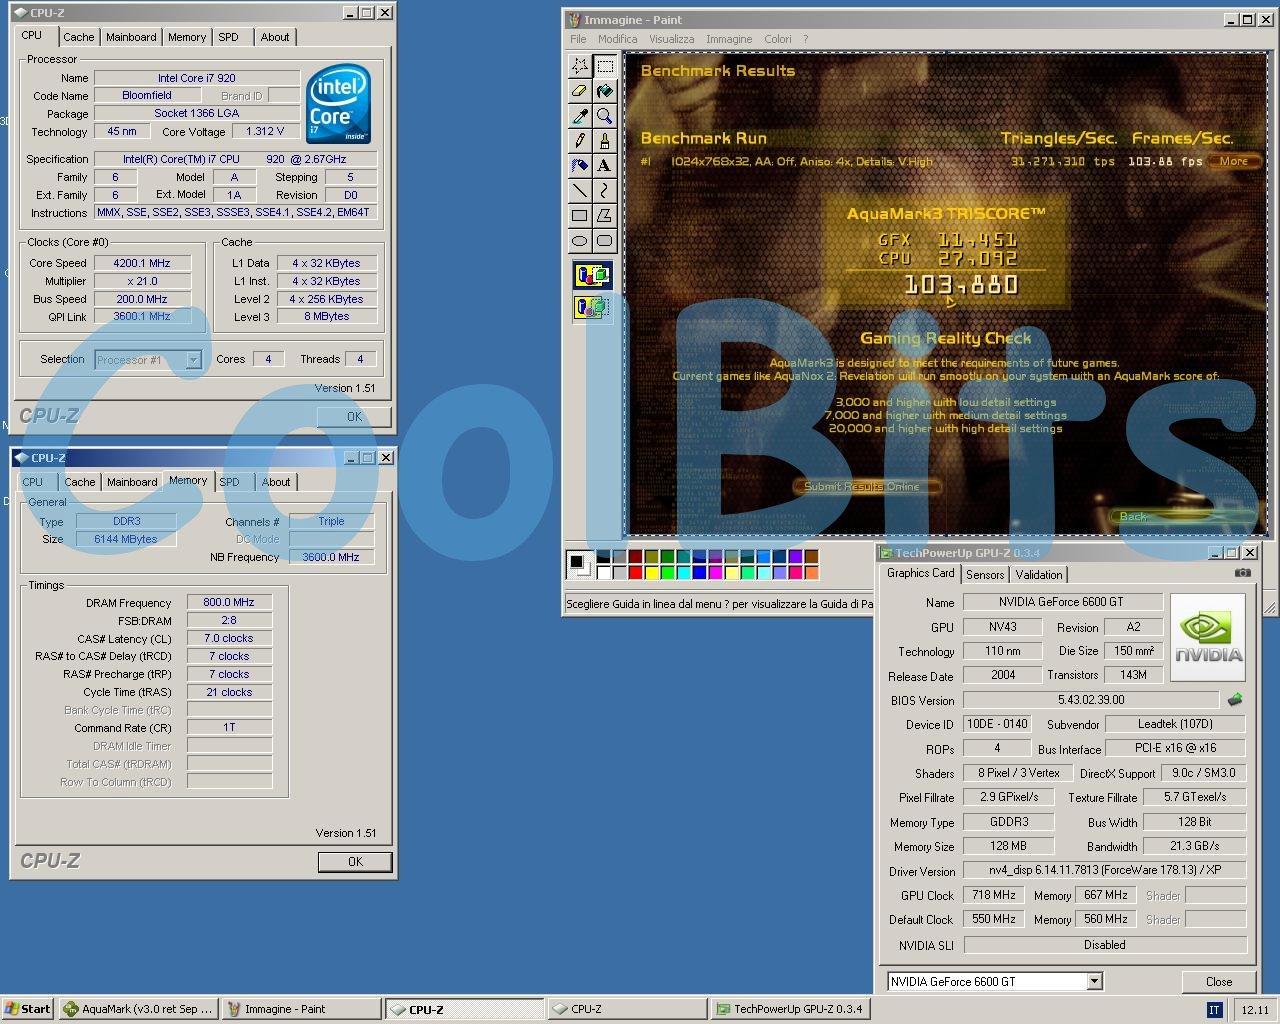Pick the Eraser tool in Paint
The image size is (1280, 1024).
[x=580, y=91]
